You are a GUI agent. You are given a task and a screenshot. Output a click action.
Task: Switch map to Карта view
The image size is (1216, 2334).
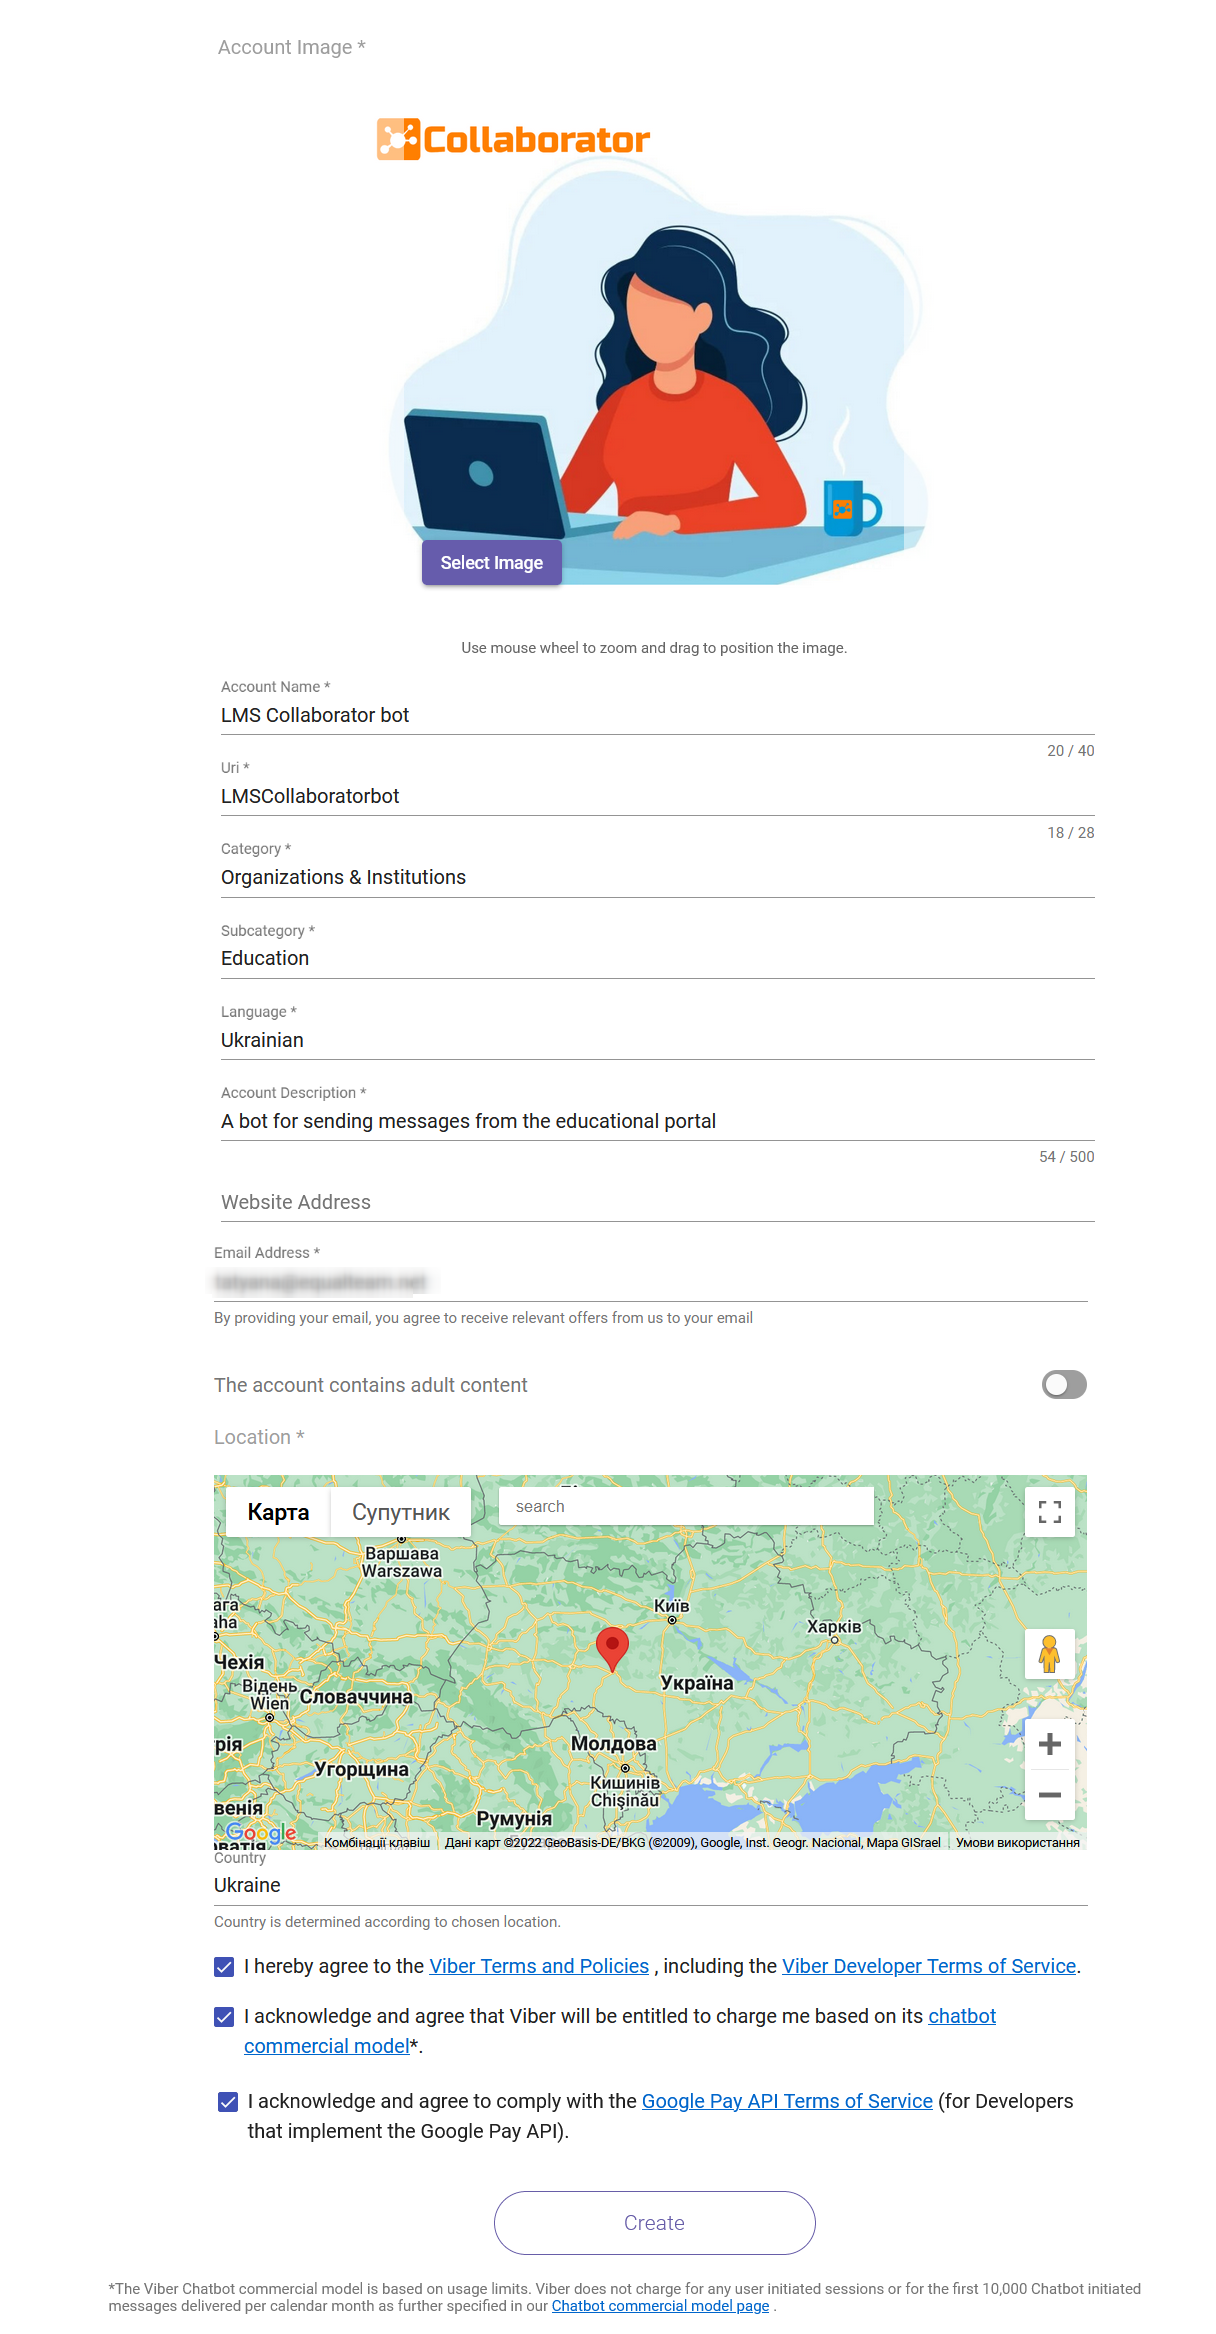tap(278, 1512)
